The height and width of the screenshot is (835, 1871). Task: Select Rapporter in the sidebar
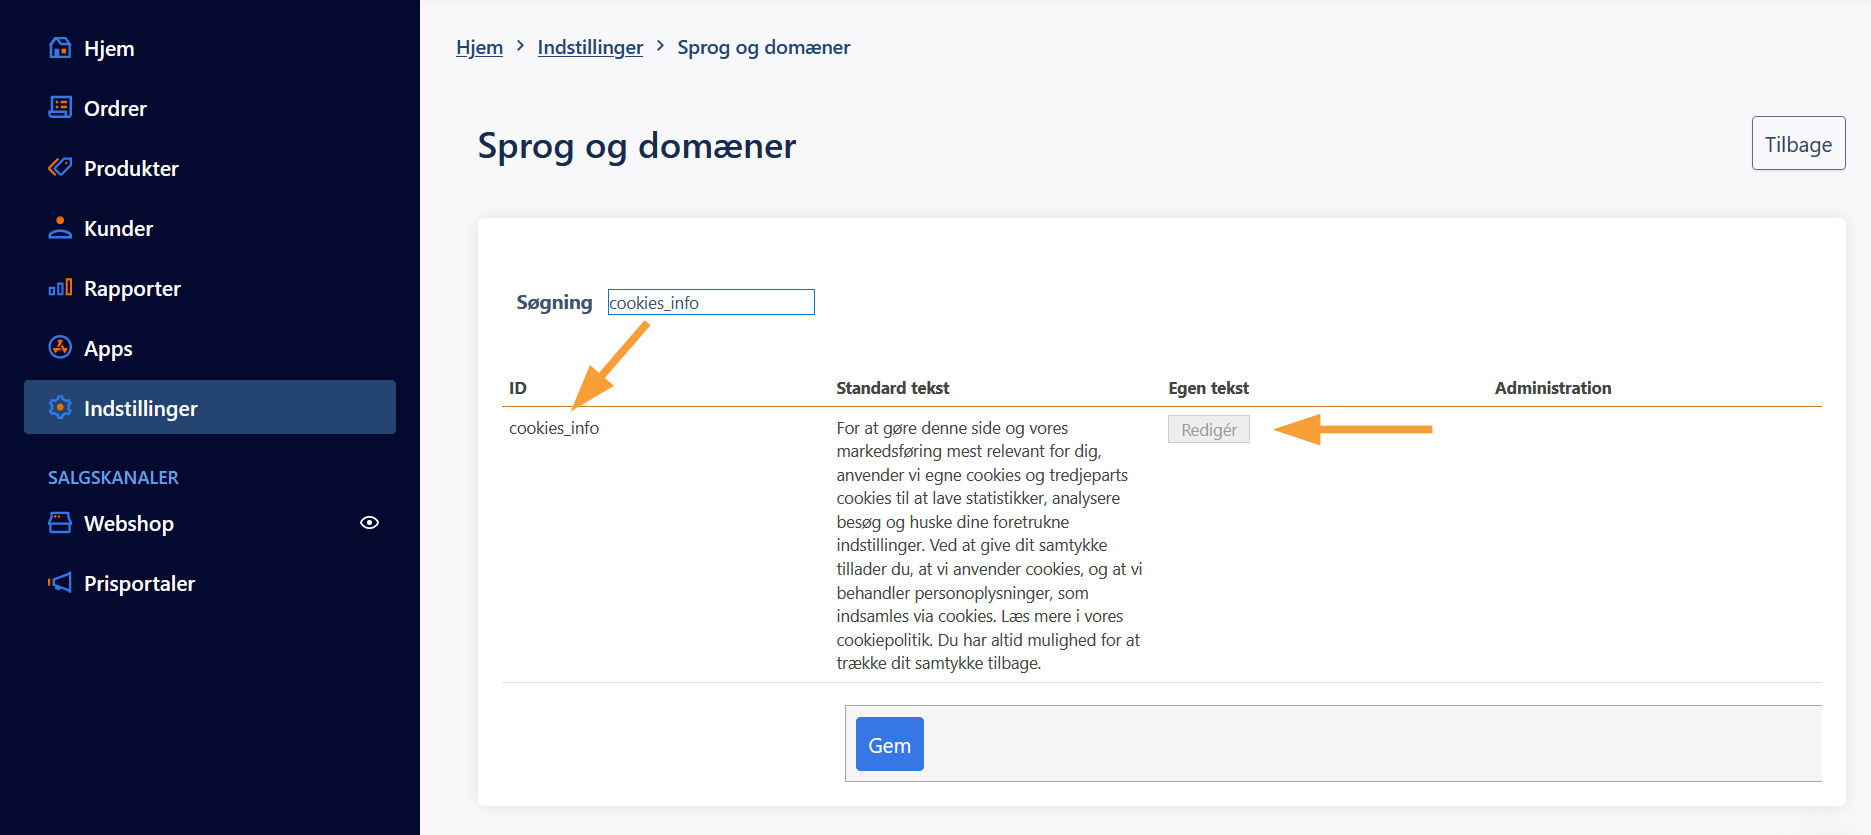click(132, 288)
